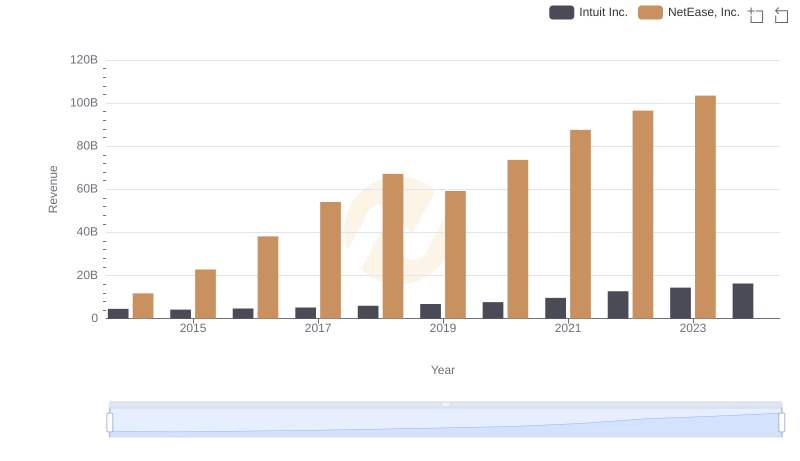Click the Intuit 2017 bar
800x461 pixels.
tap(306, 313)
